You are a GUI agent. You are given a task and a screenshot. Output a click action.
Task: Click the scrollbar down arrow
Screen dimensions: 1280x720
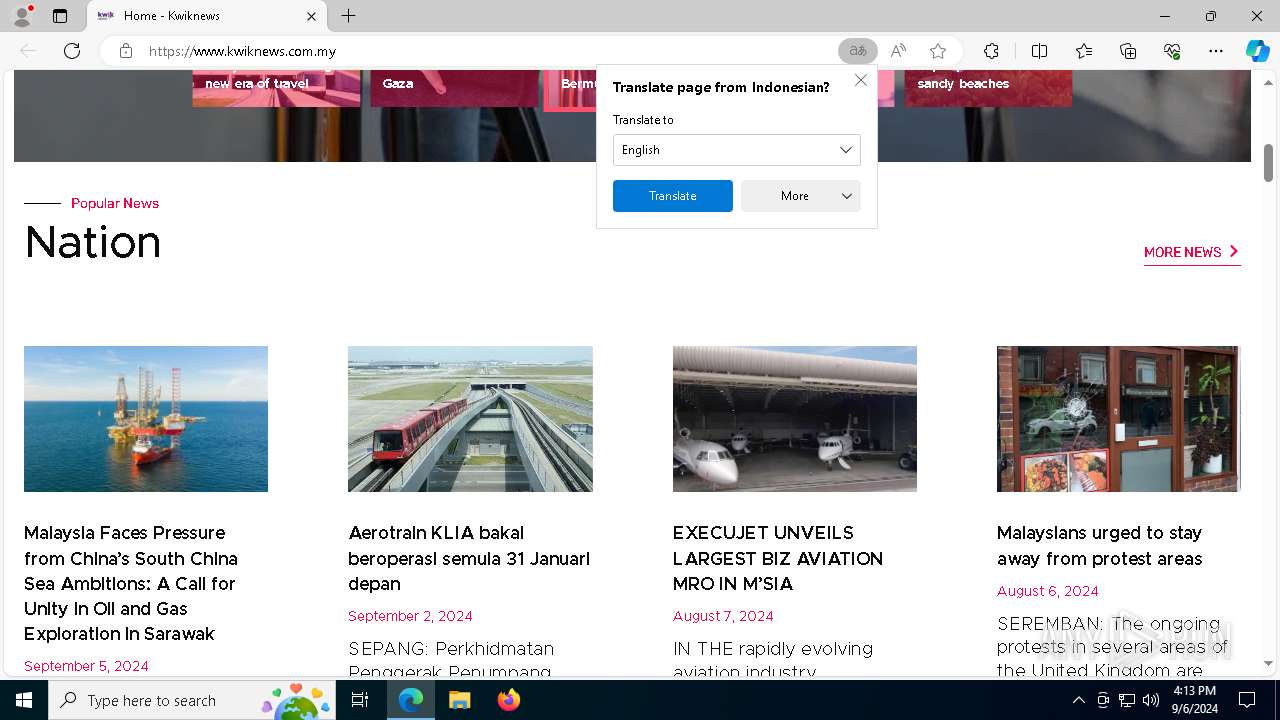1268,663
